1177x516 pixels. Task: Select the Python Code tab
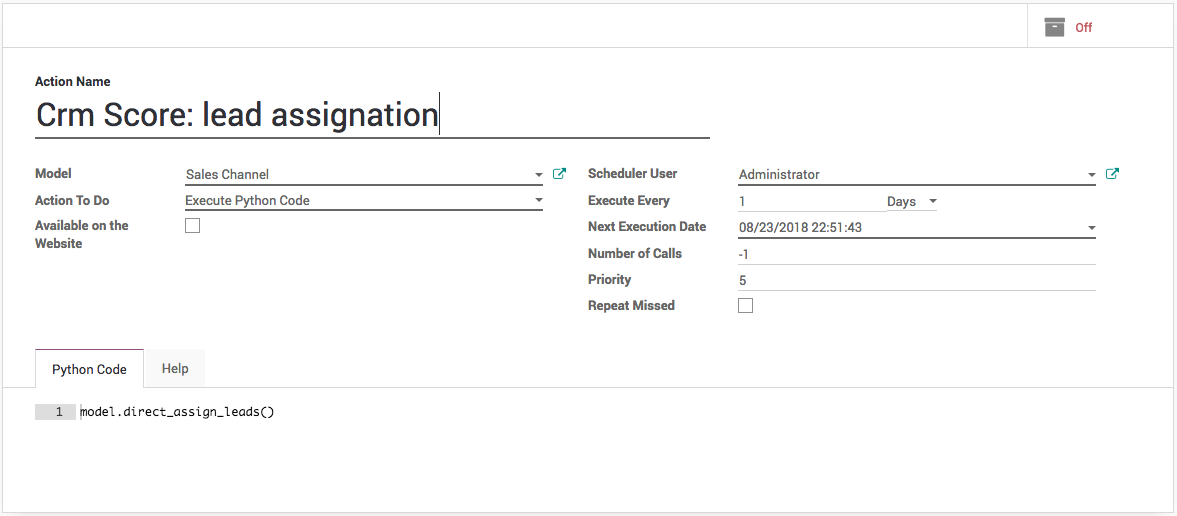89,369
